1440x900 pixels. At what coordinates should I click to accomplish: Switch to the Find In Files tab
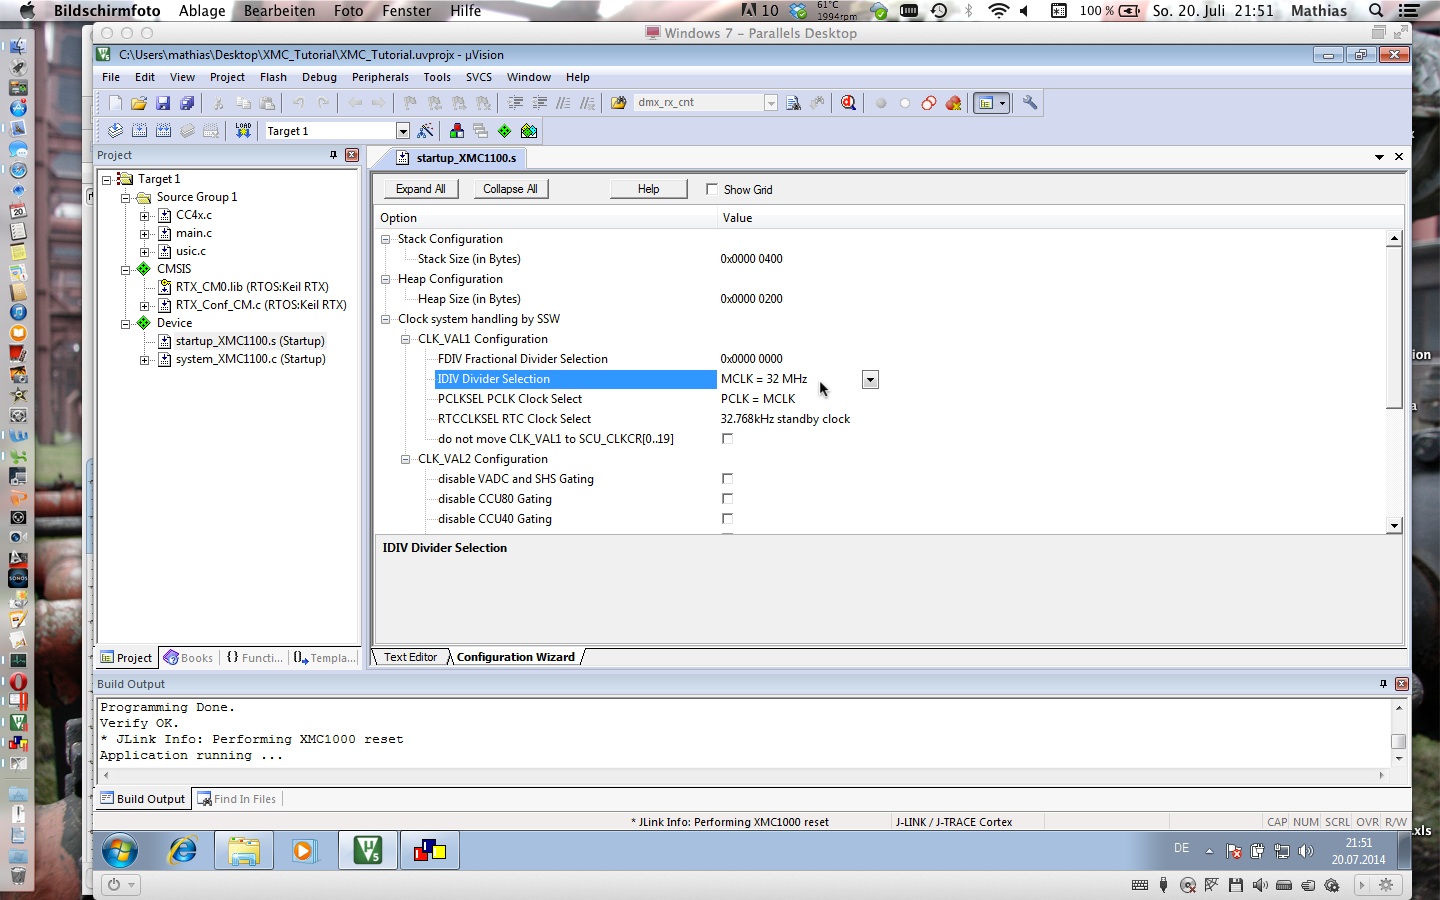click(237, 799)
